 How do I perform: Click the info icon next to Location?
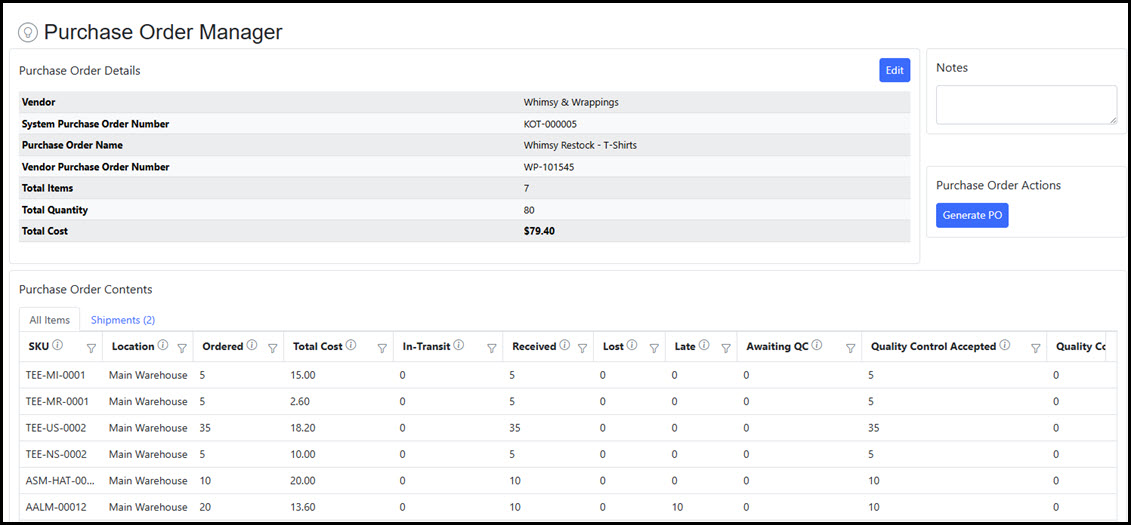pyautogui.click(x=163, y=346)
